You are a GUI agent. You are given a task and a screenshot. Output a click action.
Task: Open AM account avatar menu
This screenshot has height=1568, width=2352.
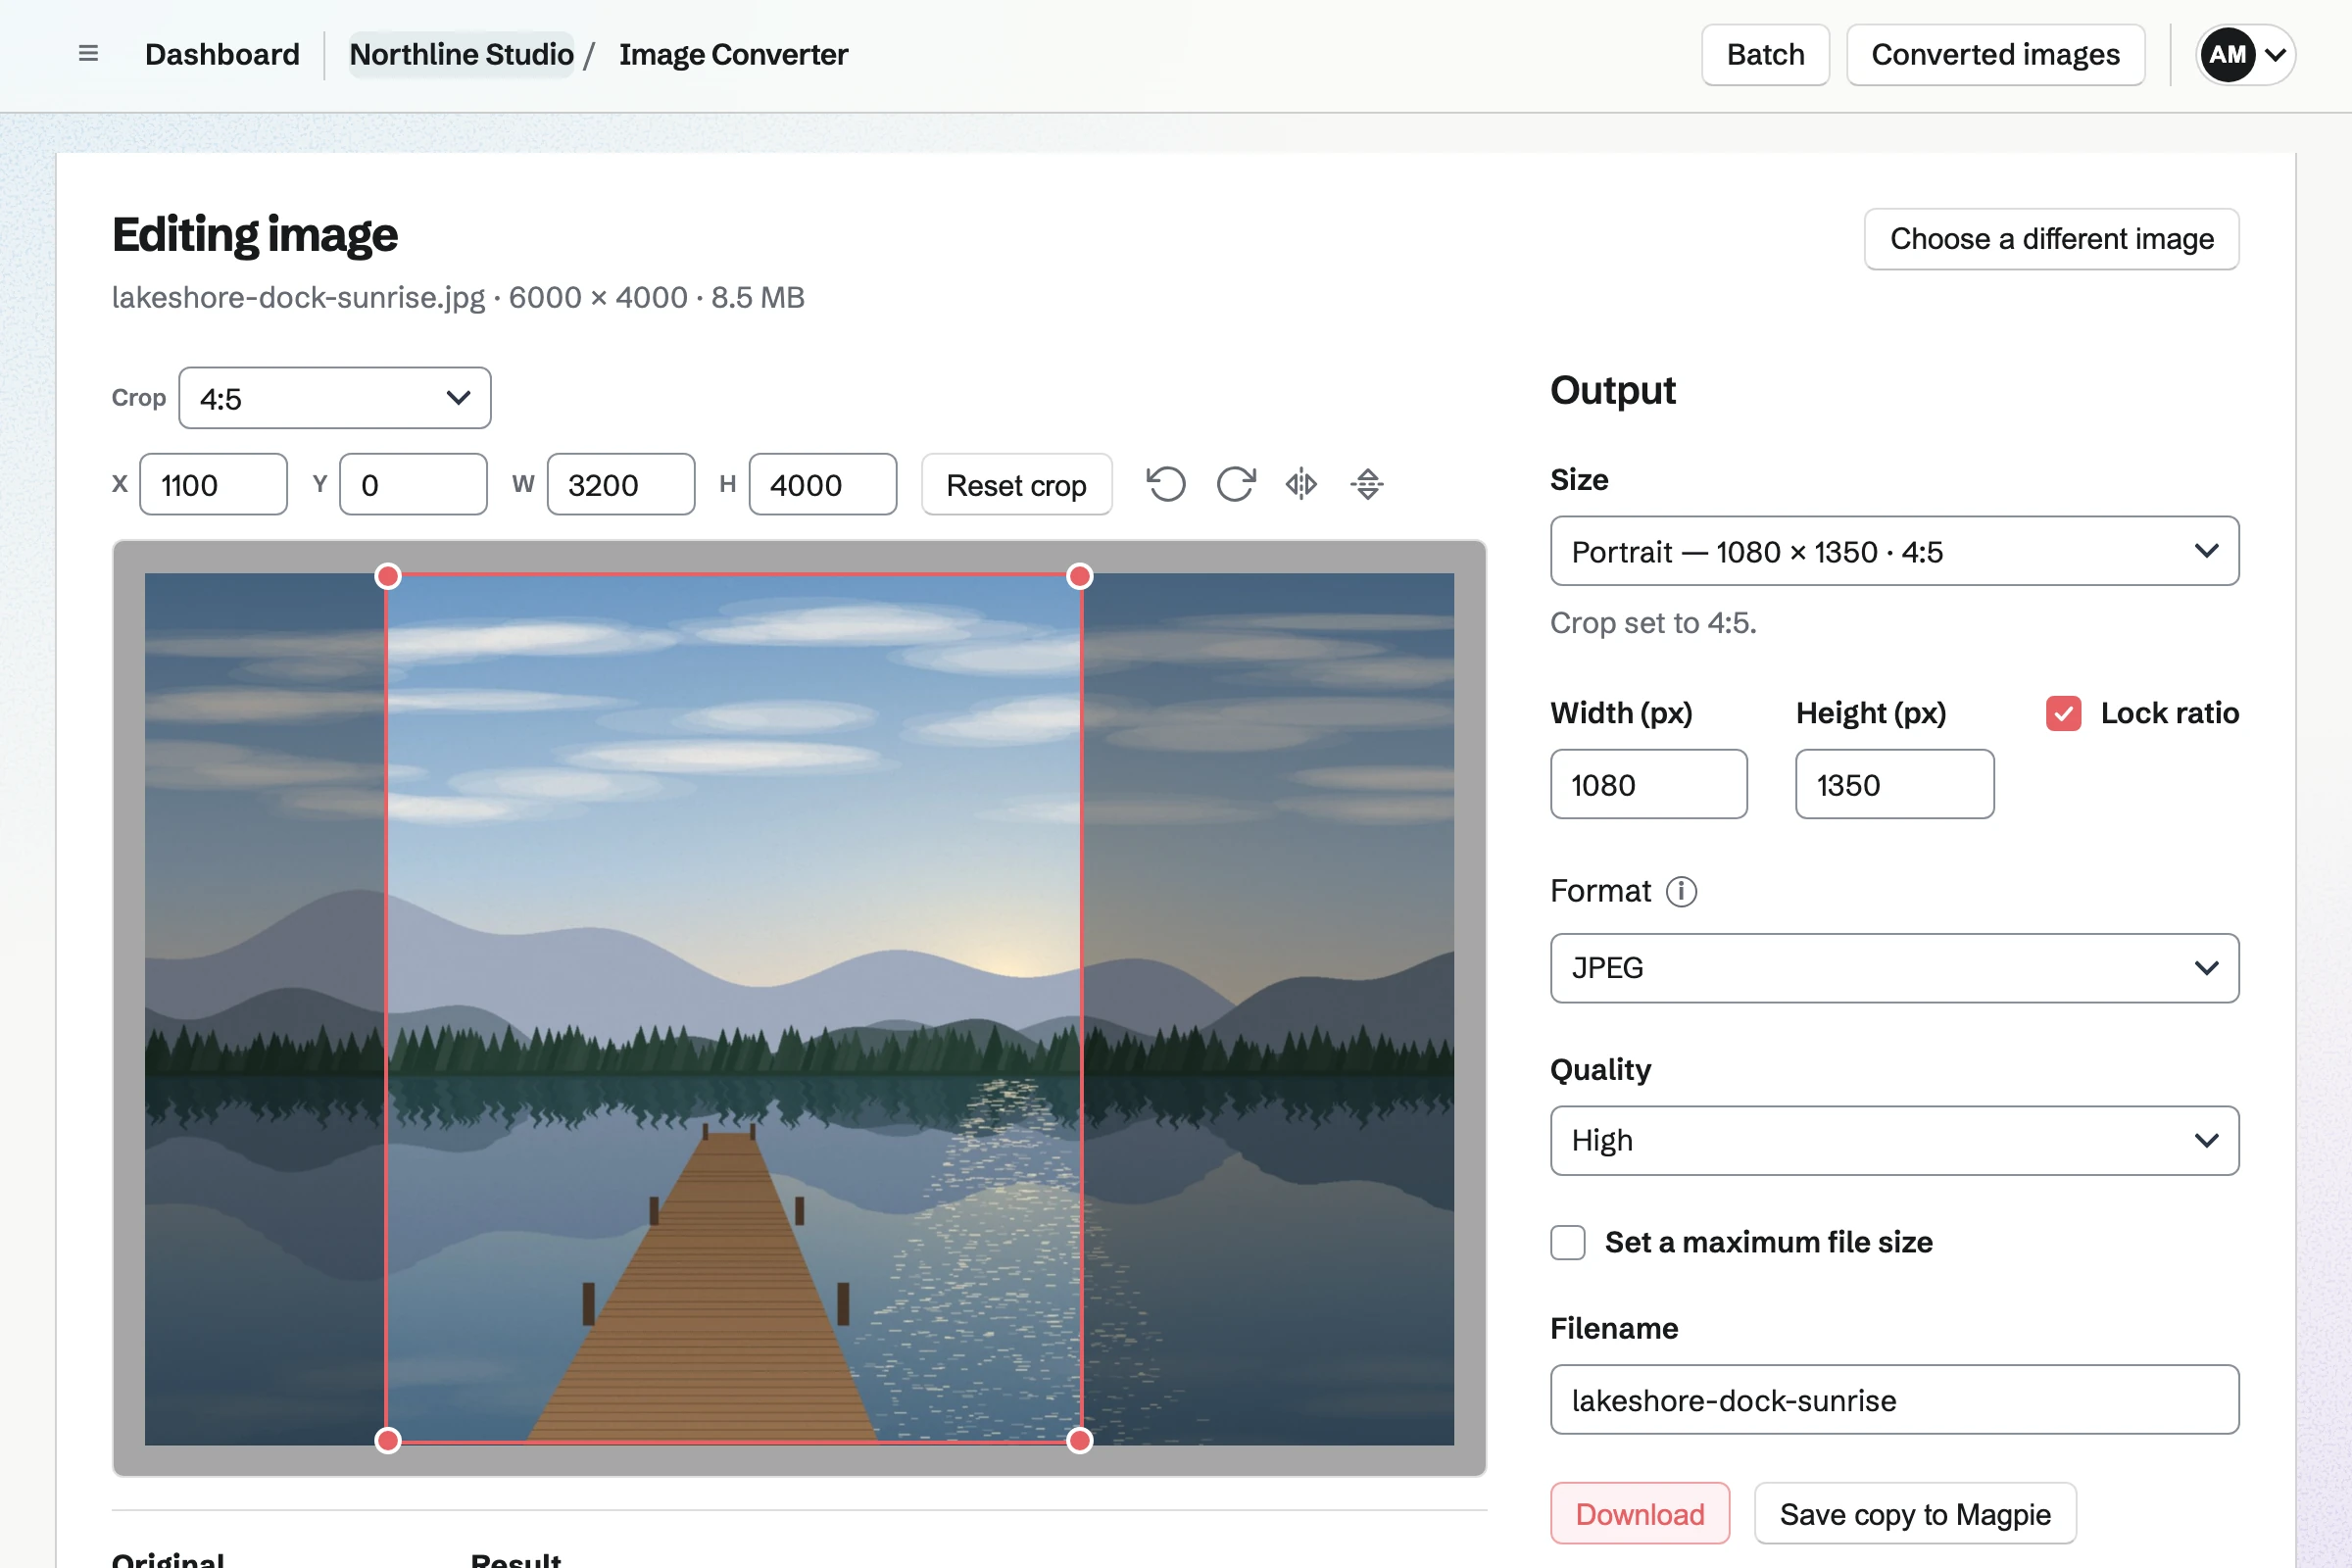(x=2245, y=54)
